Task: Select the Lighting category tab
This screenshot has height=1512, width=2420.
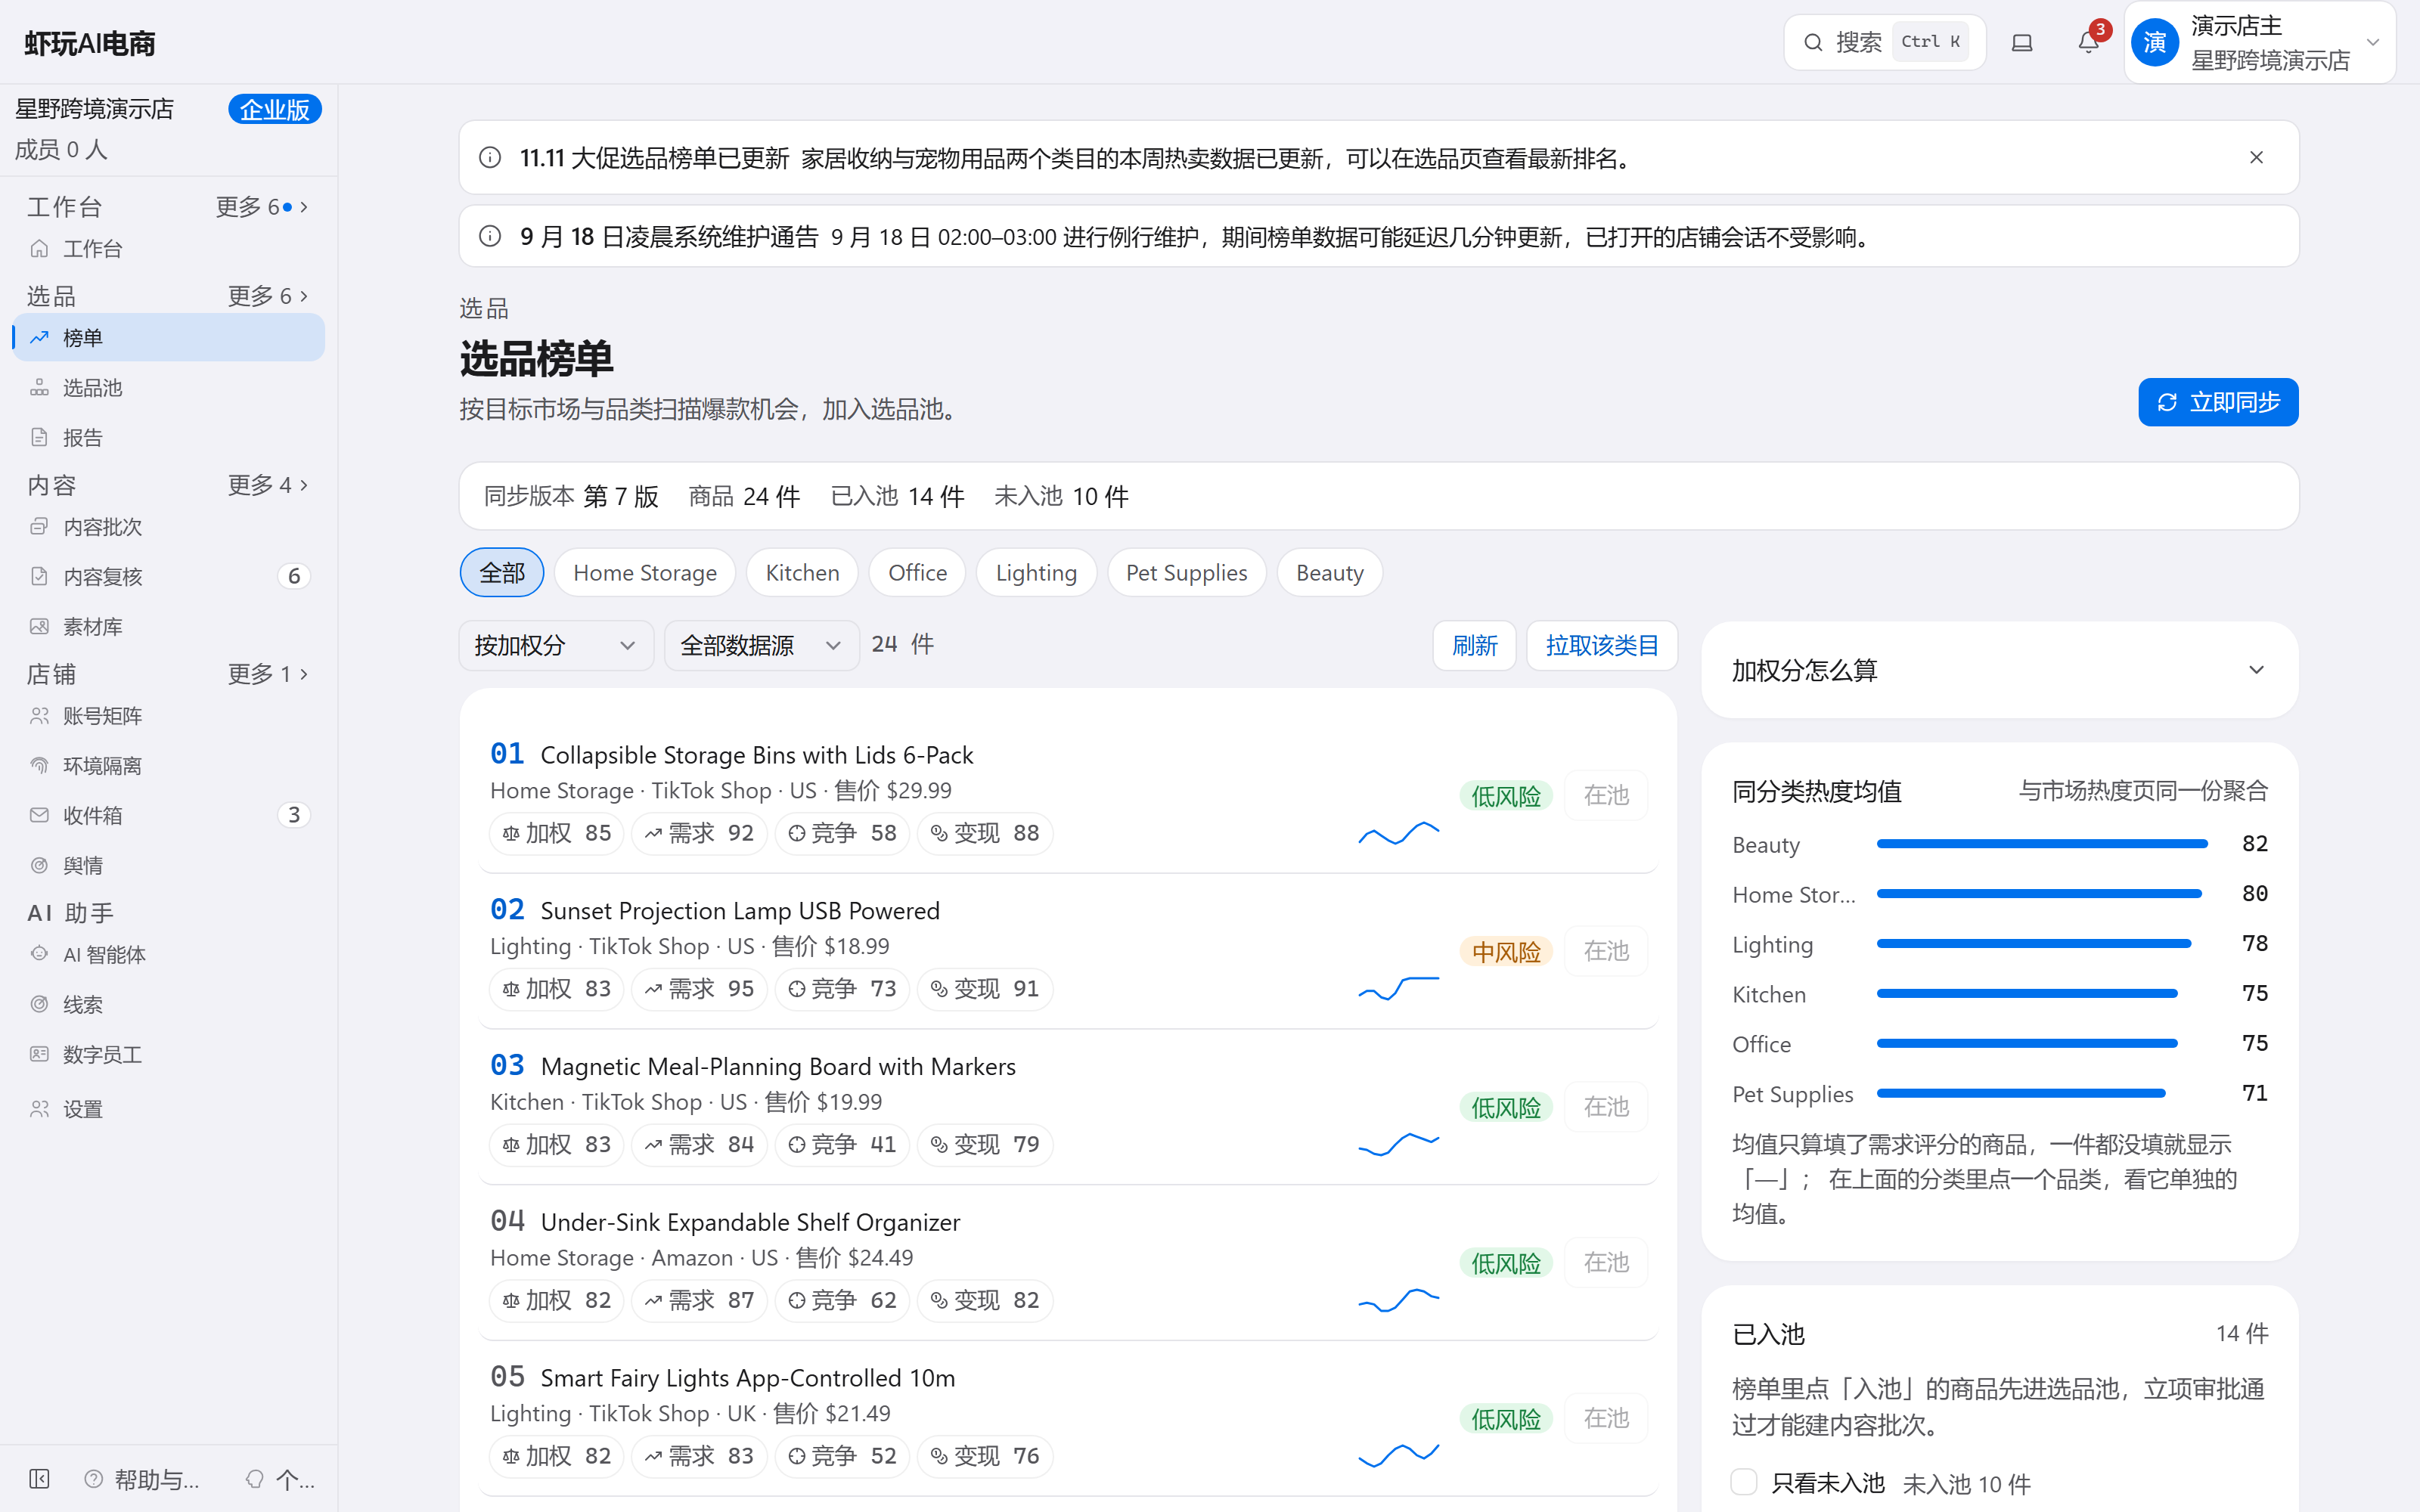Action: [x=1036, y=573]
